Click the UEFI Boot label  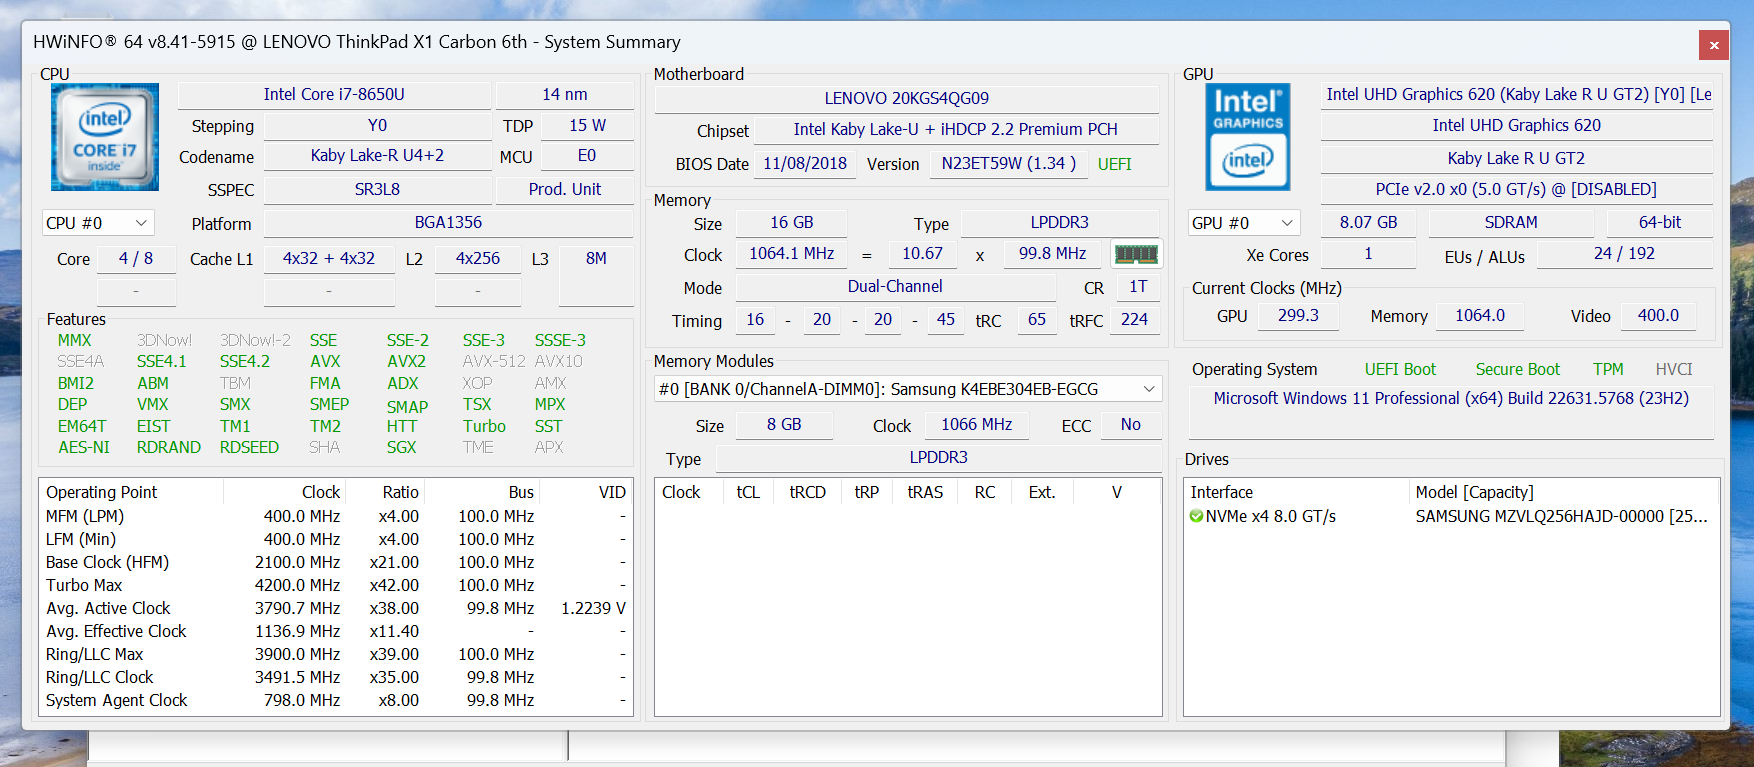point(1400,370)
